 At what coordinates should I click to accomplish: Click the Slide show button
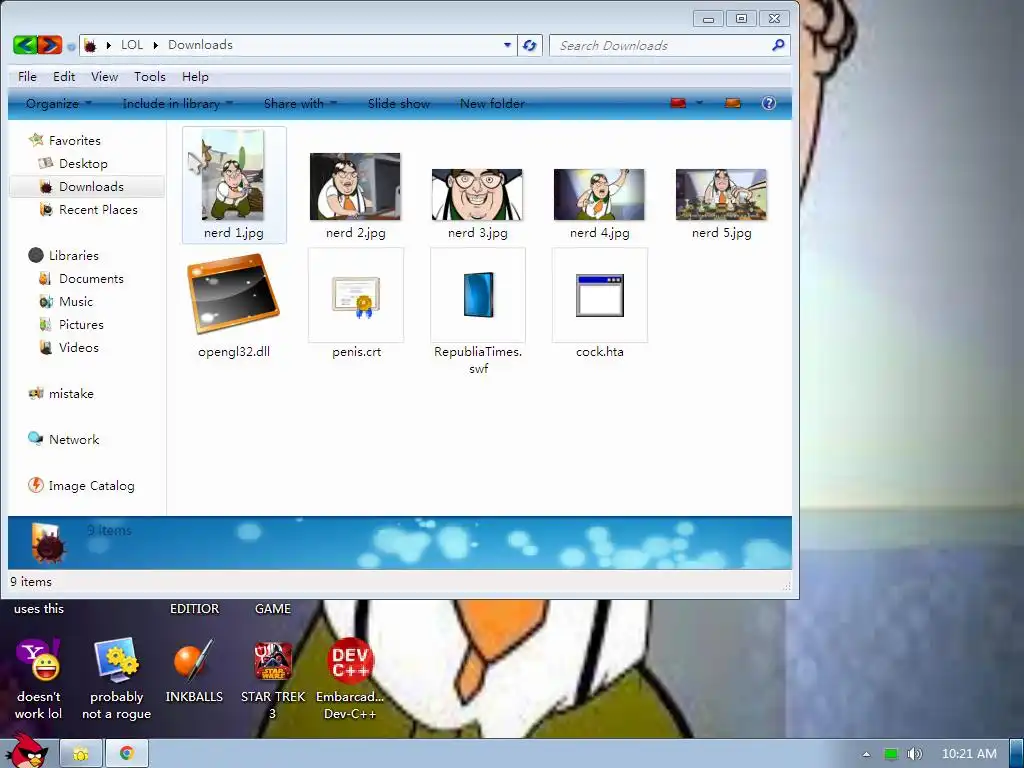pyautogui.click(x=398, y=103)
